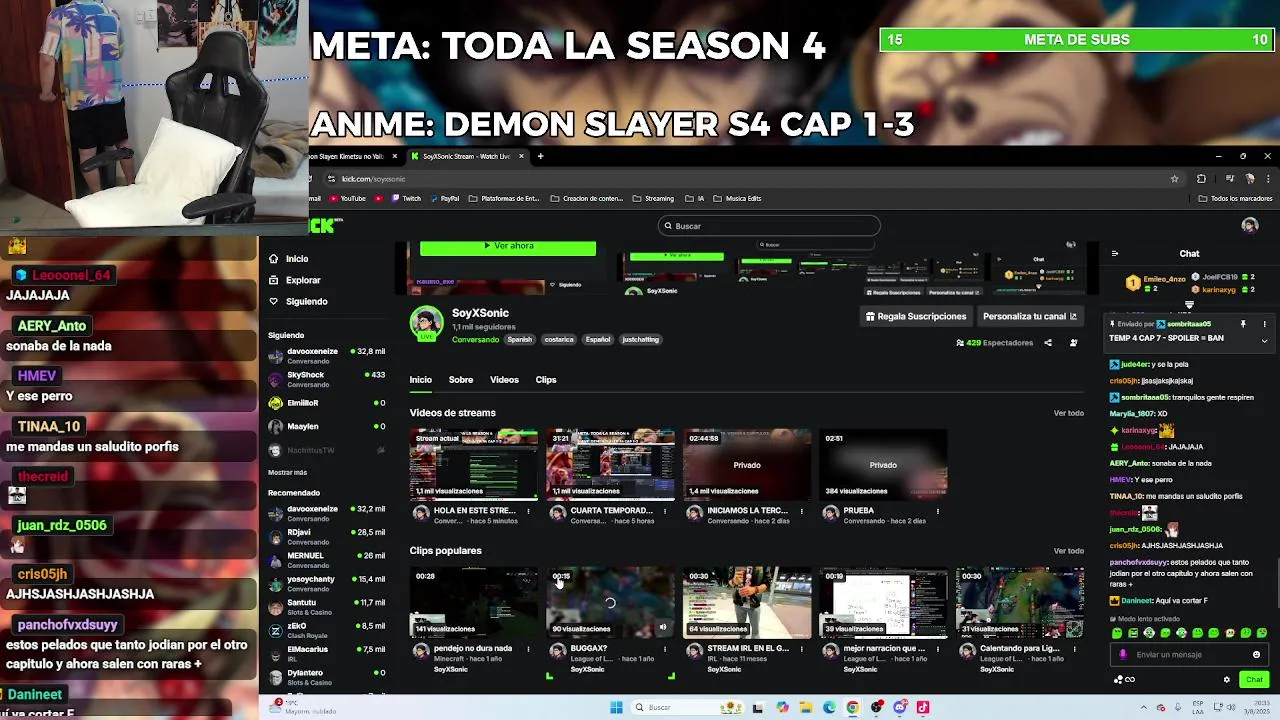Open the browser extensions icon
The image size is (1280, 720).
tap(1201, 179)
